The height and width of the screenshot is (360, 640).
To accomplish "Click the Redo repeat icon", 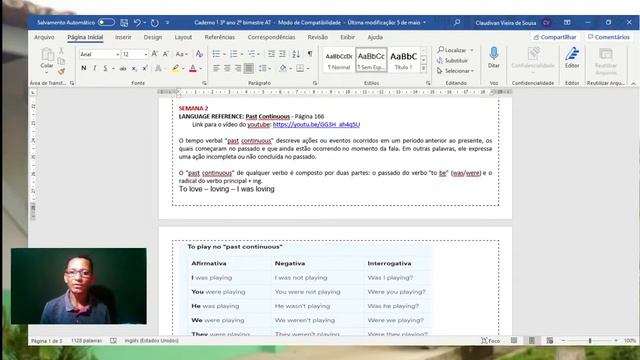I will coord(155,23).
